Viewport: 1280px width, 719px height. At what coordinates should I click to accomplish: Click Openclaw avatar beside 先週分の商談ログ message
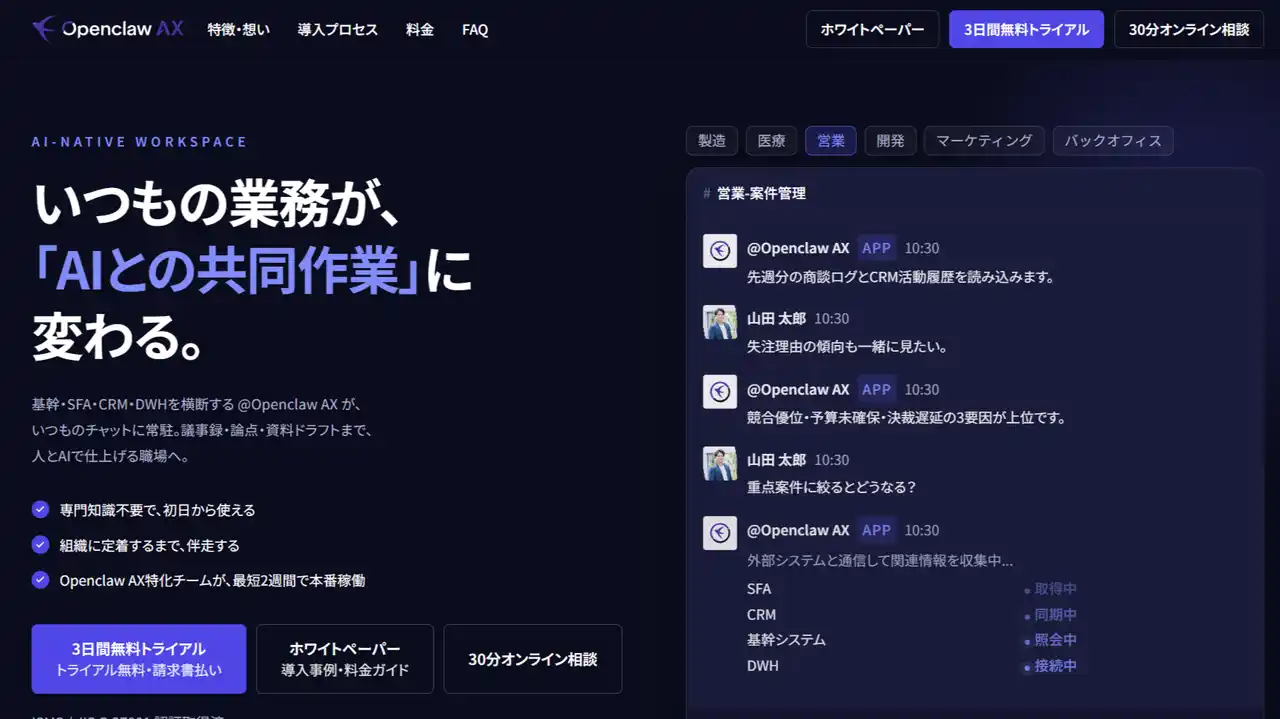click(x=720, y=251)
